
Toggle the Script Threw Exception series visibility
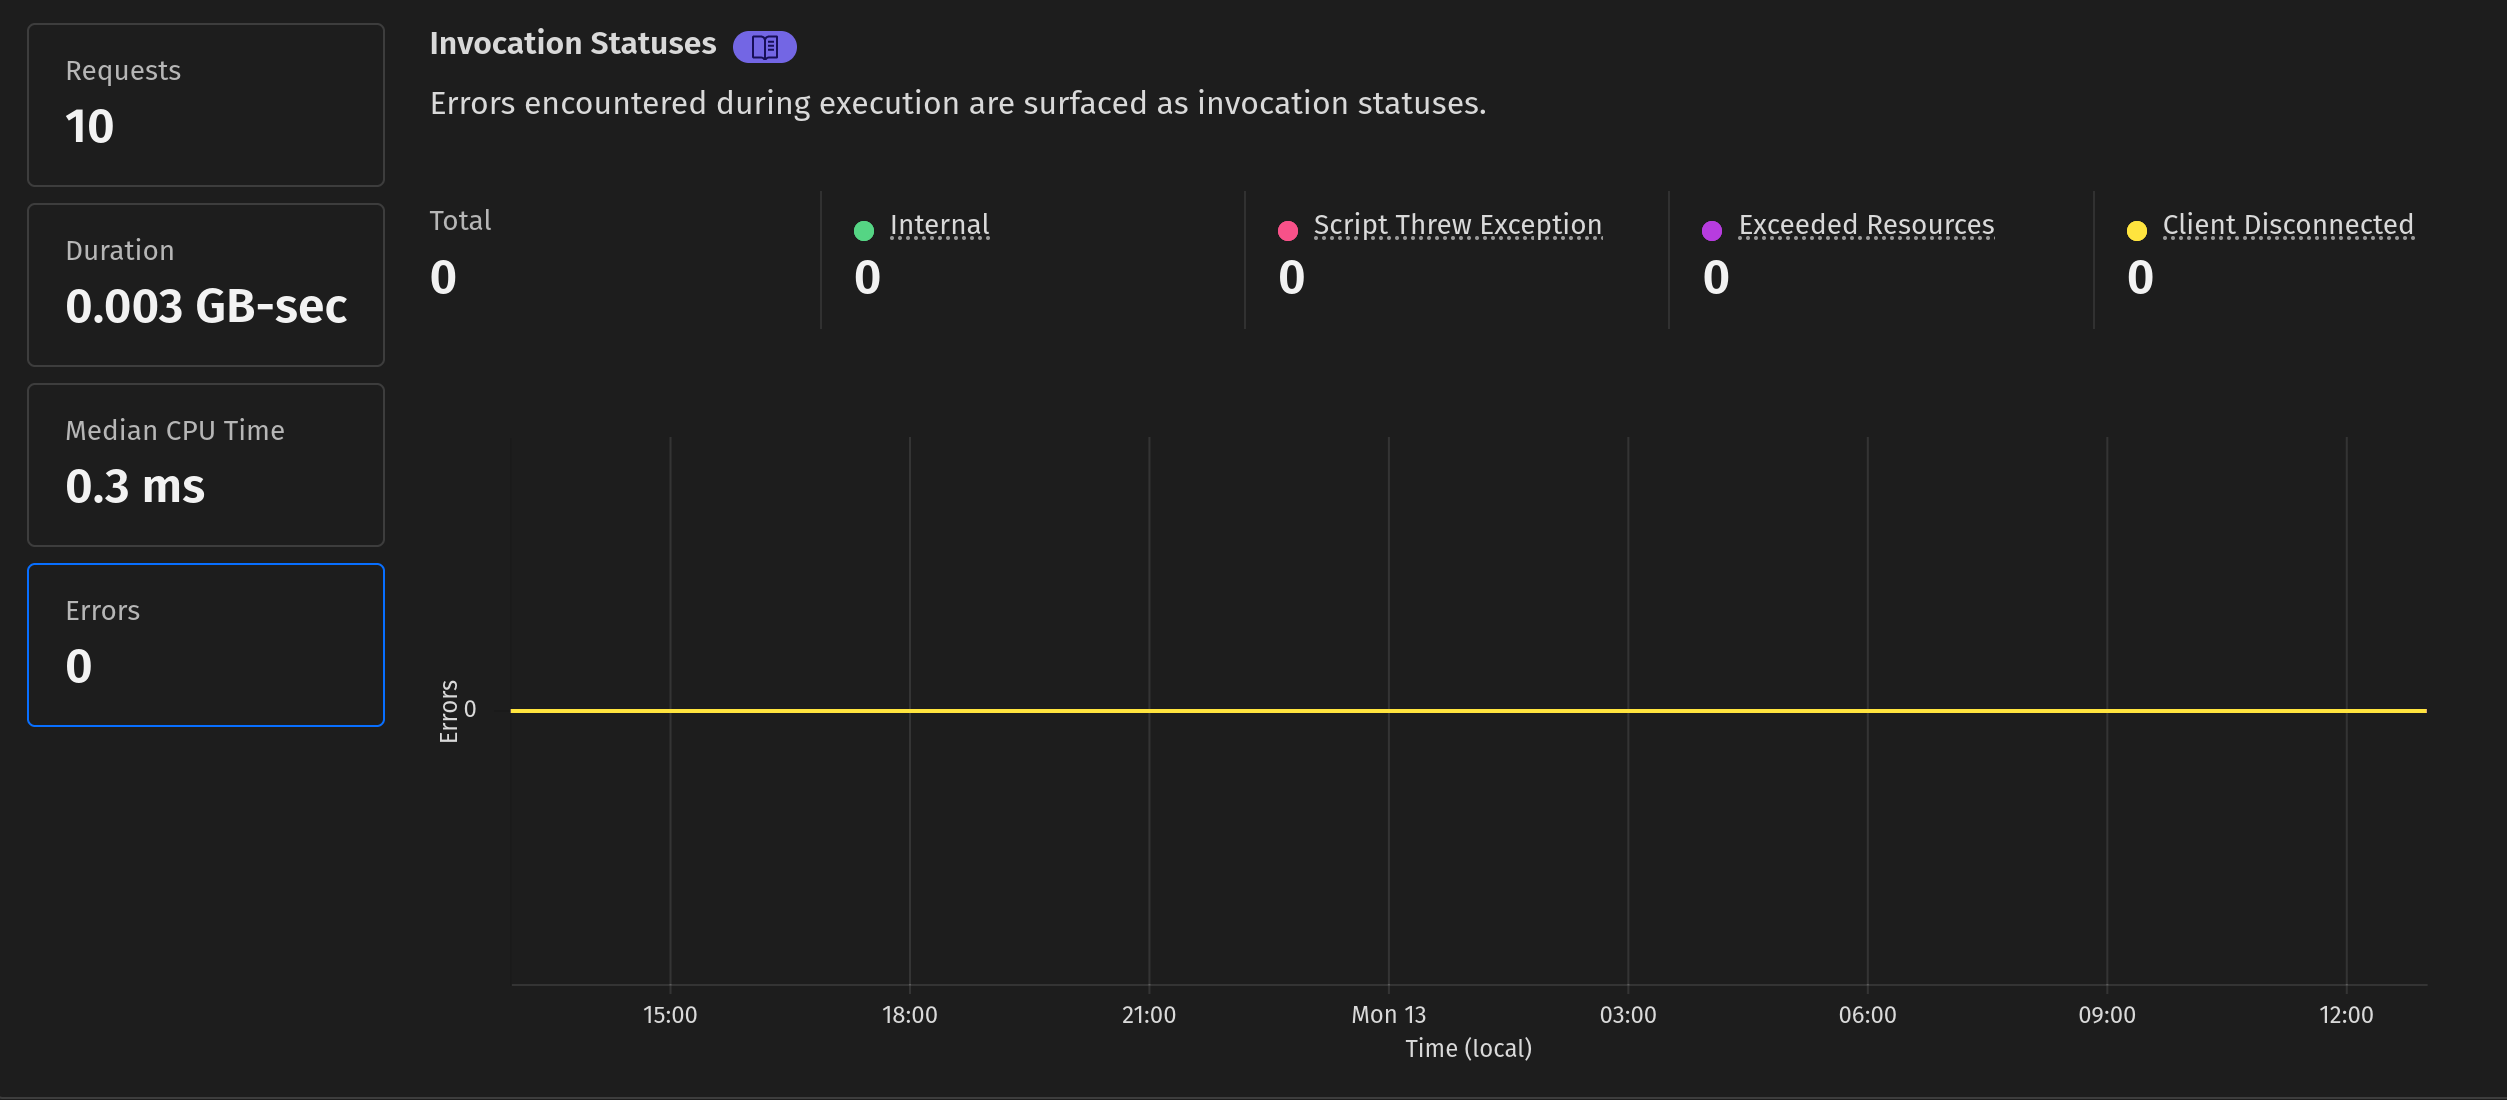coord(1457,224)
